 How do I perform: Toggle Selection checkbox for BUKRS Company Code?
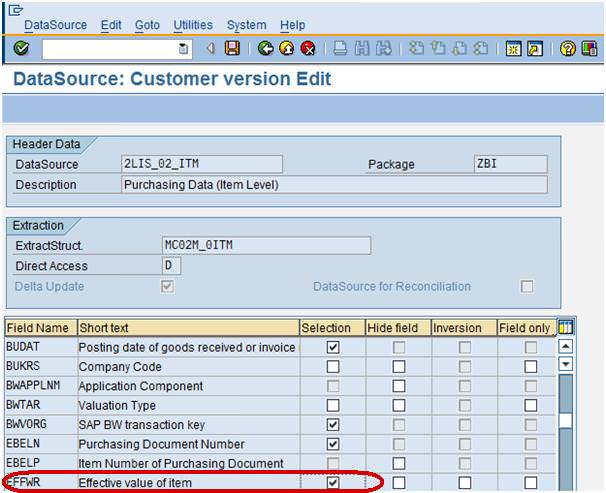(333, 367)
